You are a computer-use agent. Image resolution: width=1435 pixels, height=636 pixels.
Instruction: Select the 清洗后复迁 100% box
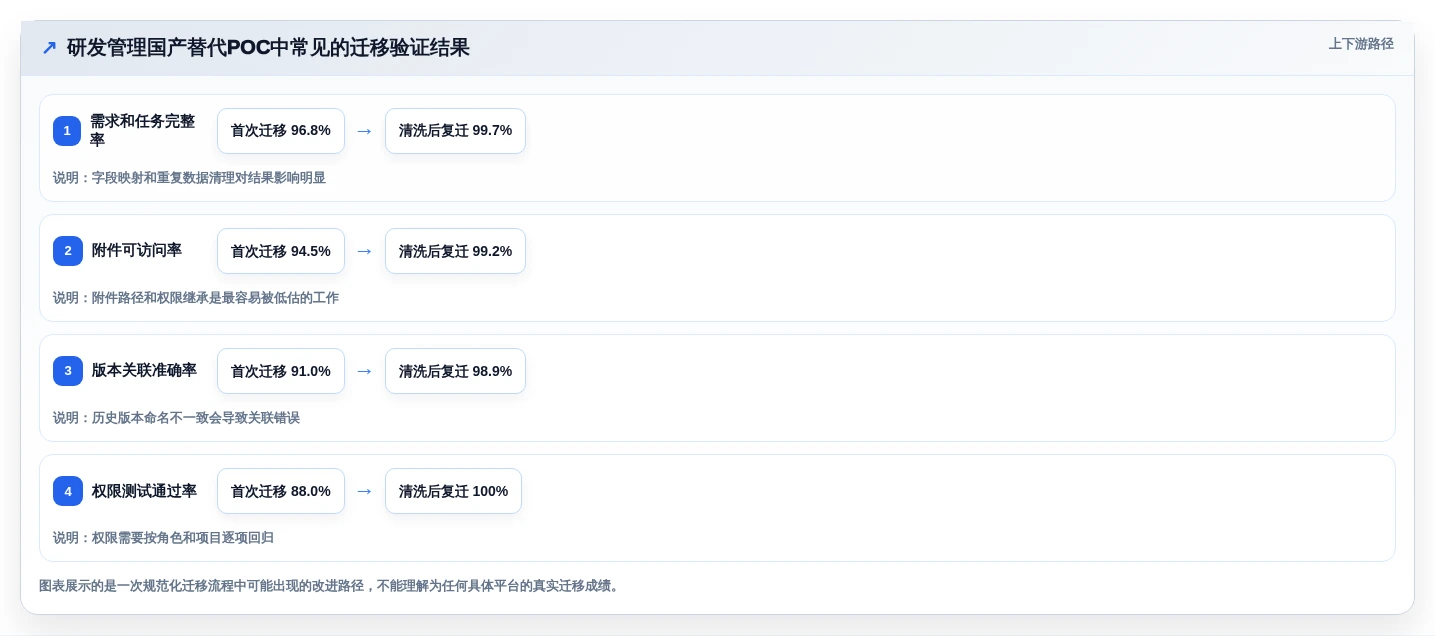click(453, 491)
